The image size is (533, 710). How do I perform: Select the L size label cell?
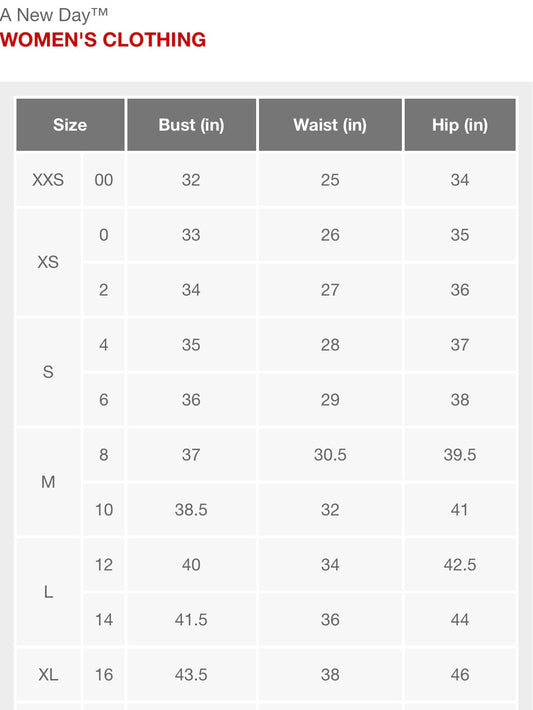click(x=48, y=592)
